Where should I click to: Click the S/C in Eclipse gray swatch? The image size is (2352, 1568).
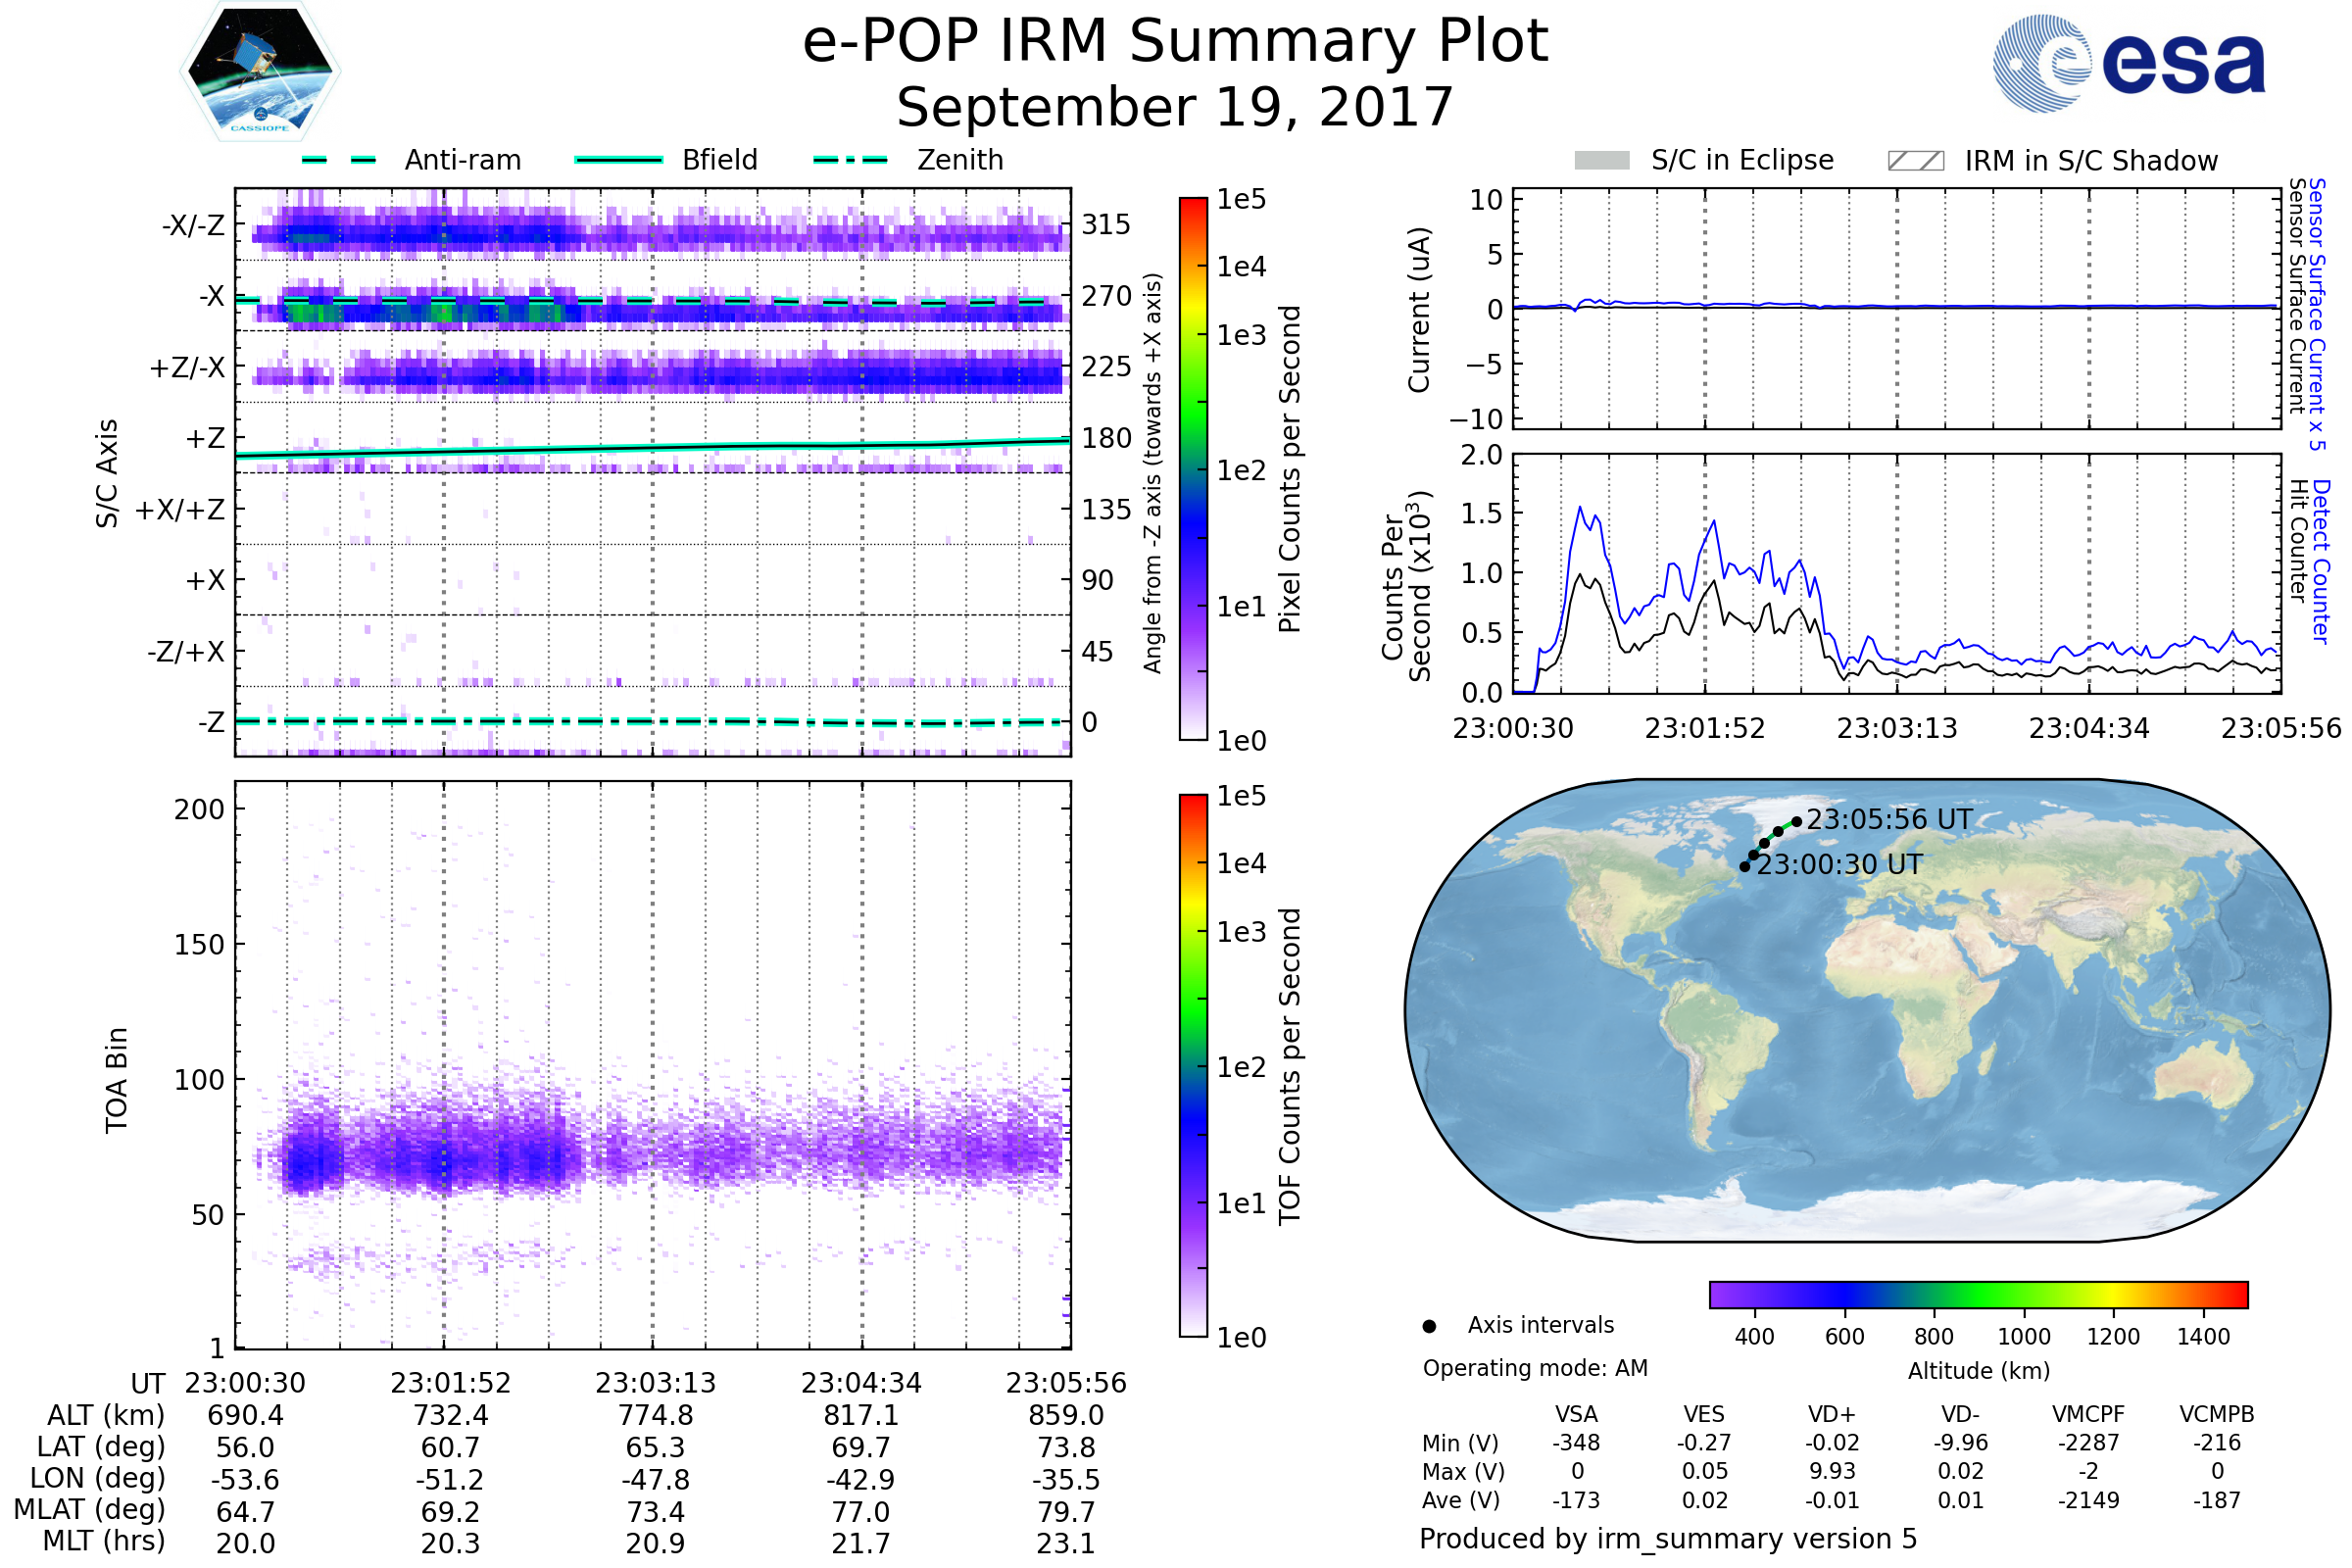(1602, 161)
